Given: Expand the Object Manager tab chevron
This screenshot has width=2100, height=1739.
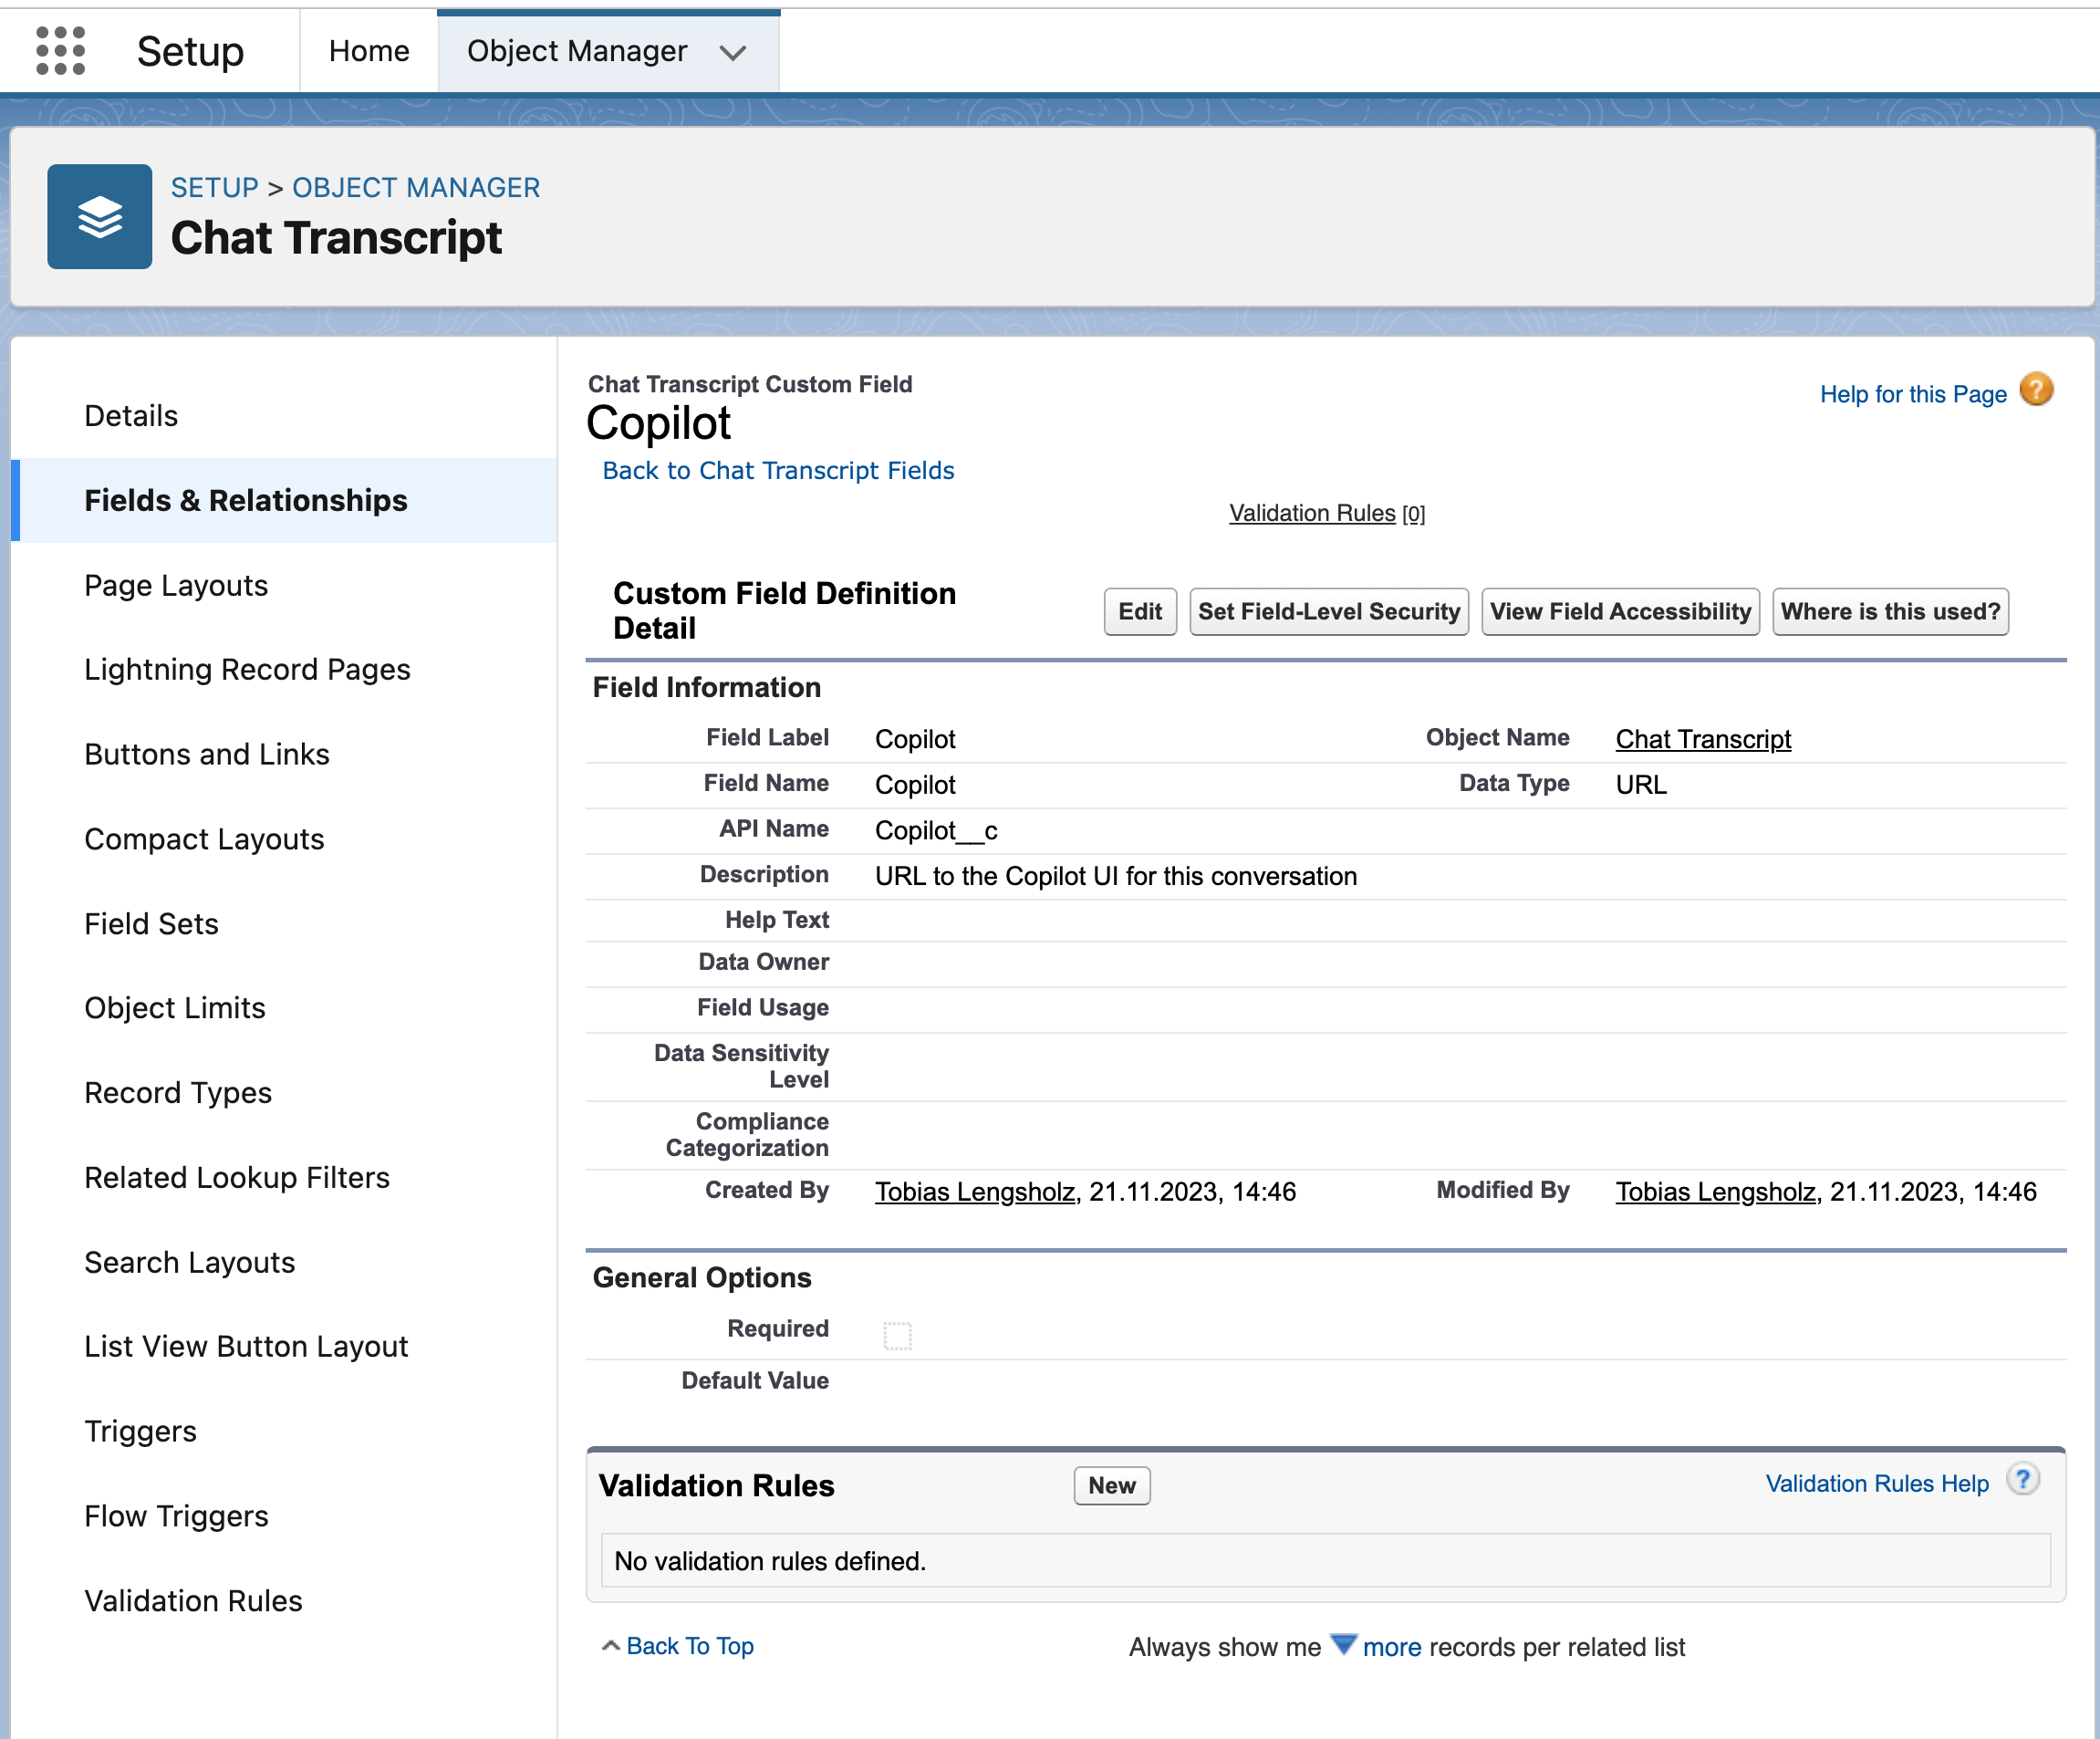Looking at the screenshot, I should point(733,53).
